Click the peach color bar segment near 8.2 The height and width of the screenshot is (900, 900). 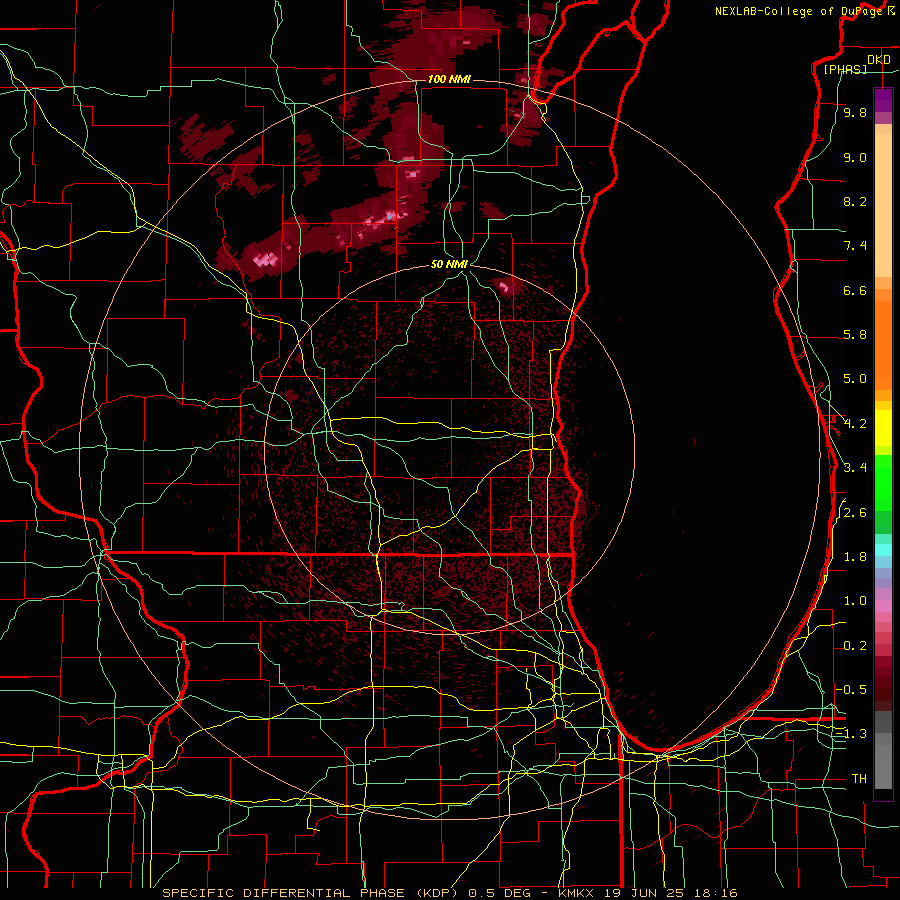pos(883,205)
